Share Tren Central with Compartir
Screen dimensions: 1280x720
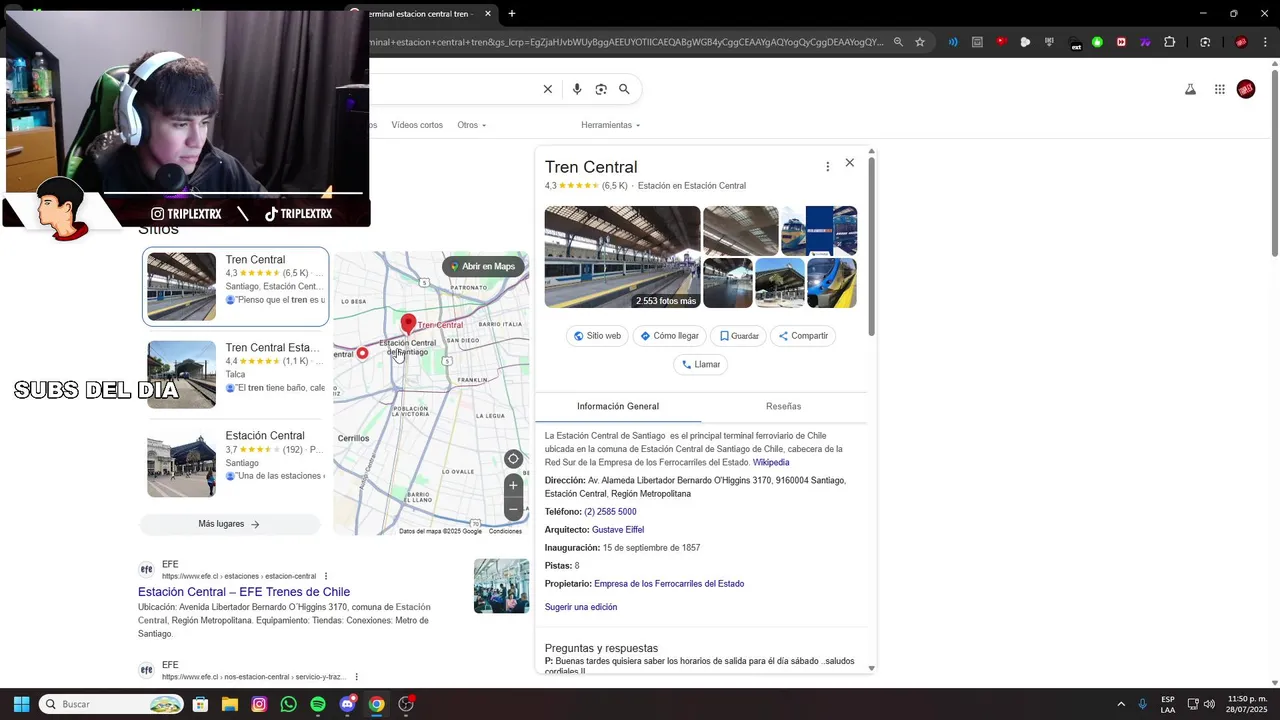[x=803, y=336]
